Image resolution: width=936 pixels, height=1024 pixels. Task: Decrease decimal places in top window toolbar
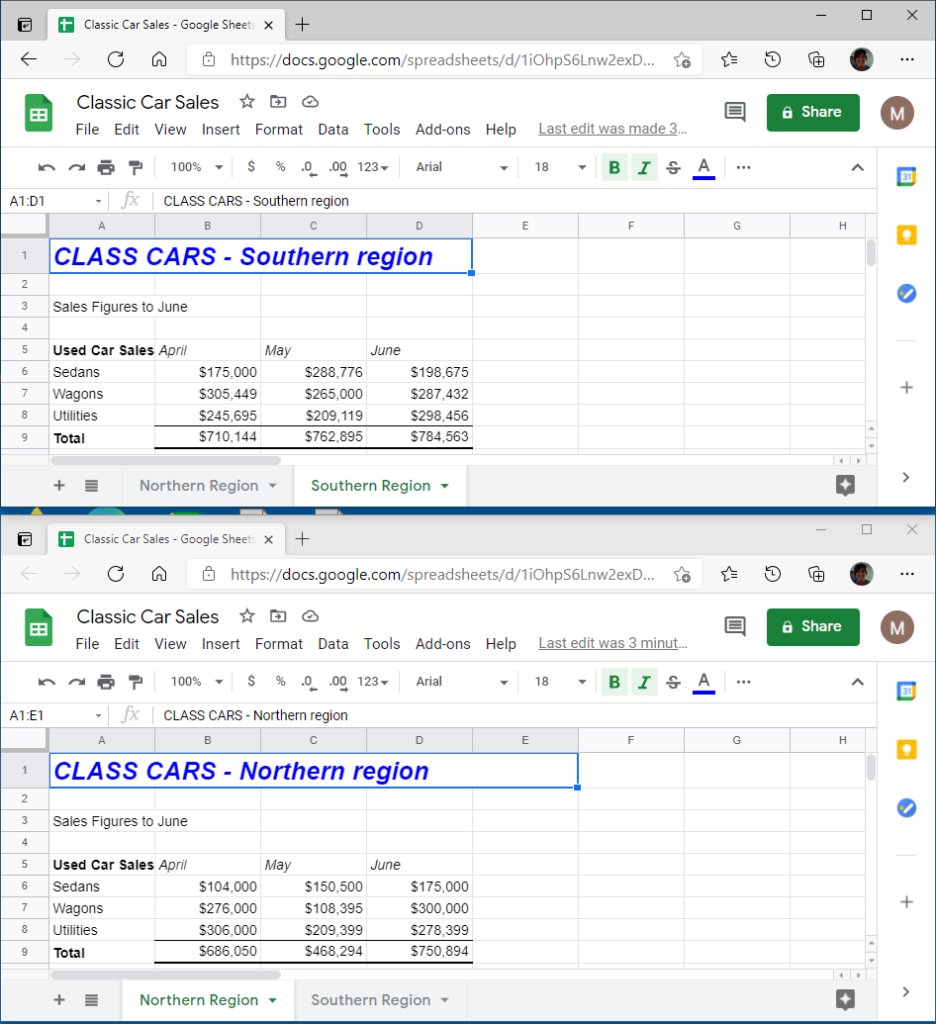308,168
